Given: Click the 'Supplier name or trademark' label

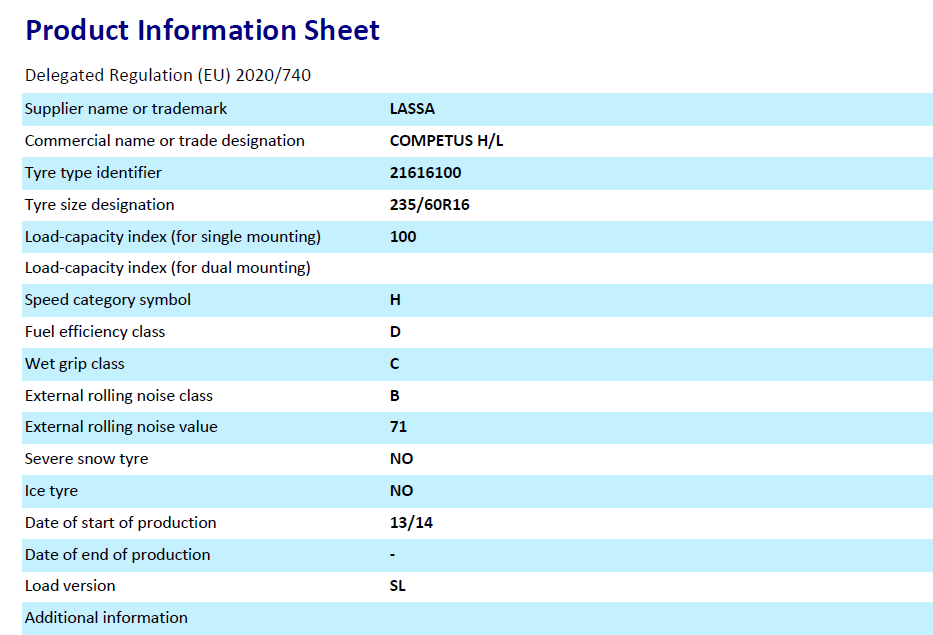Looking at the screenshot, I should click(x=126, y=109).
